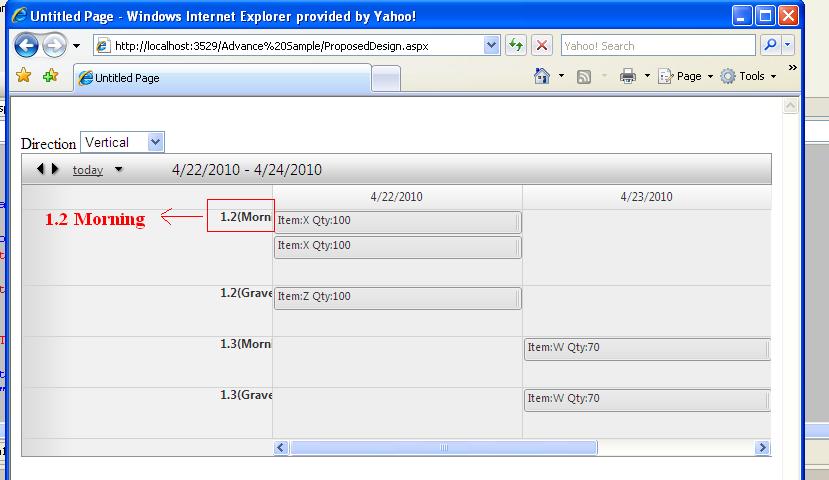Stop loading with the red X icon
Viewport: 829px width, 480px height.
pyautogui.click(x=542, y=45)
